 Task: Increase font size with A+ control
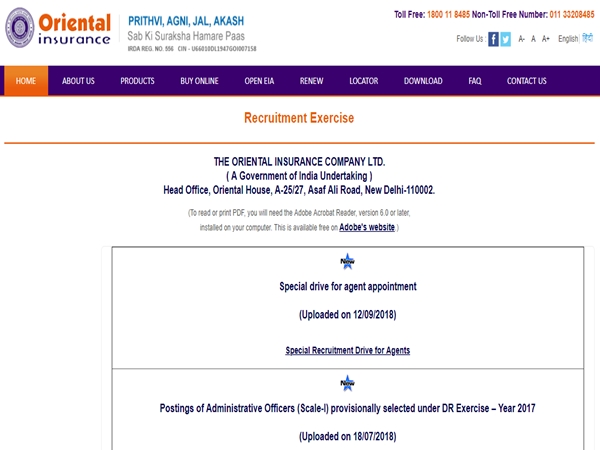pos(545,39)
